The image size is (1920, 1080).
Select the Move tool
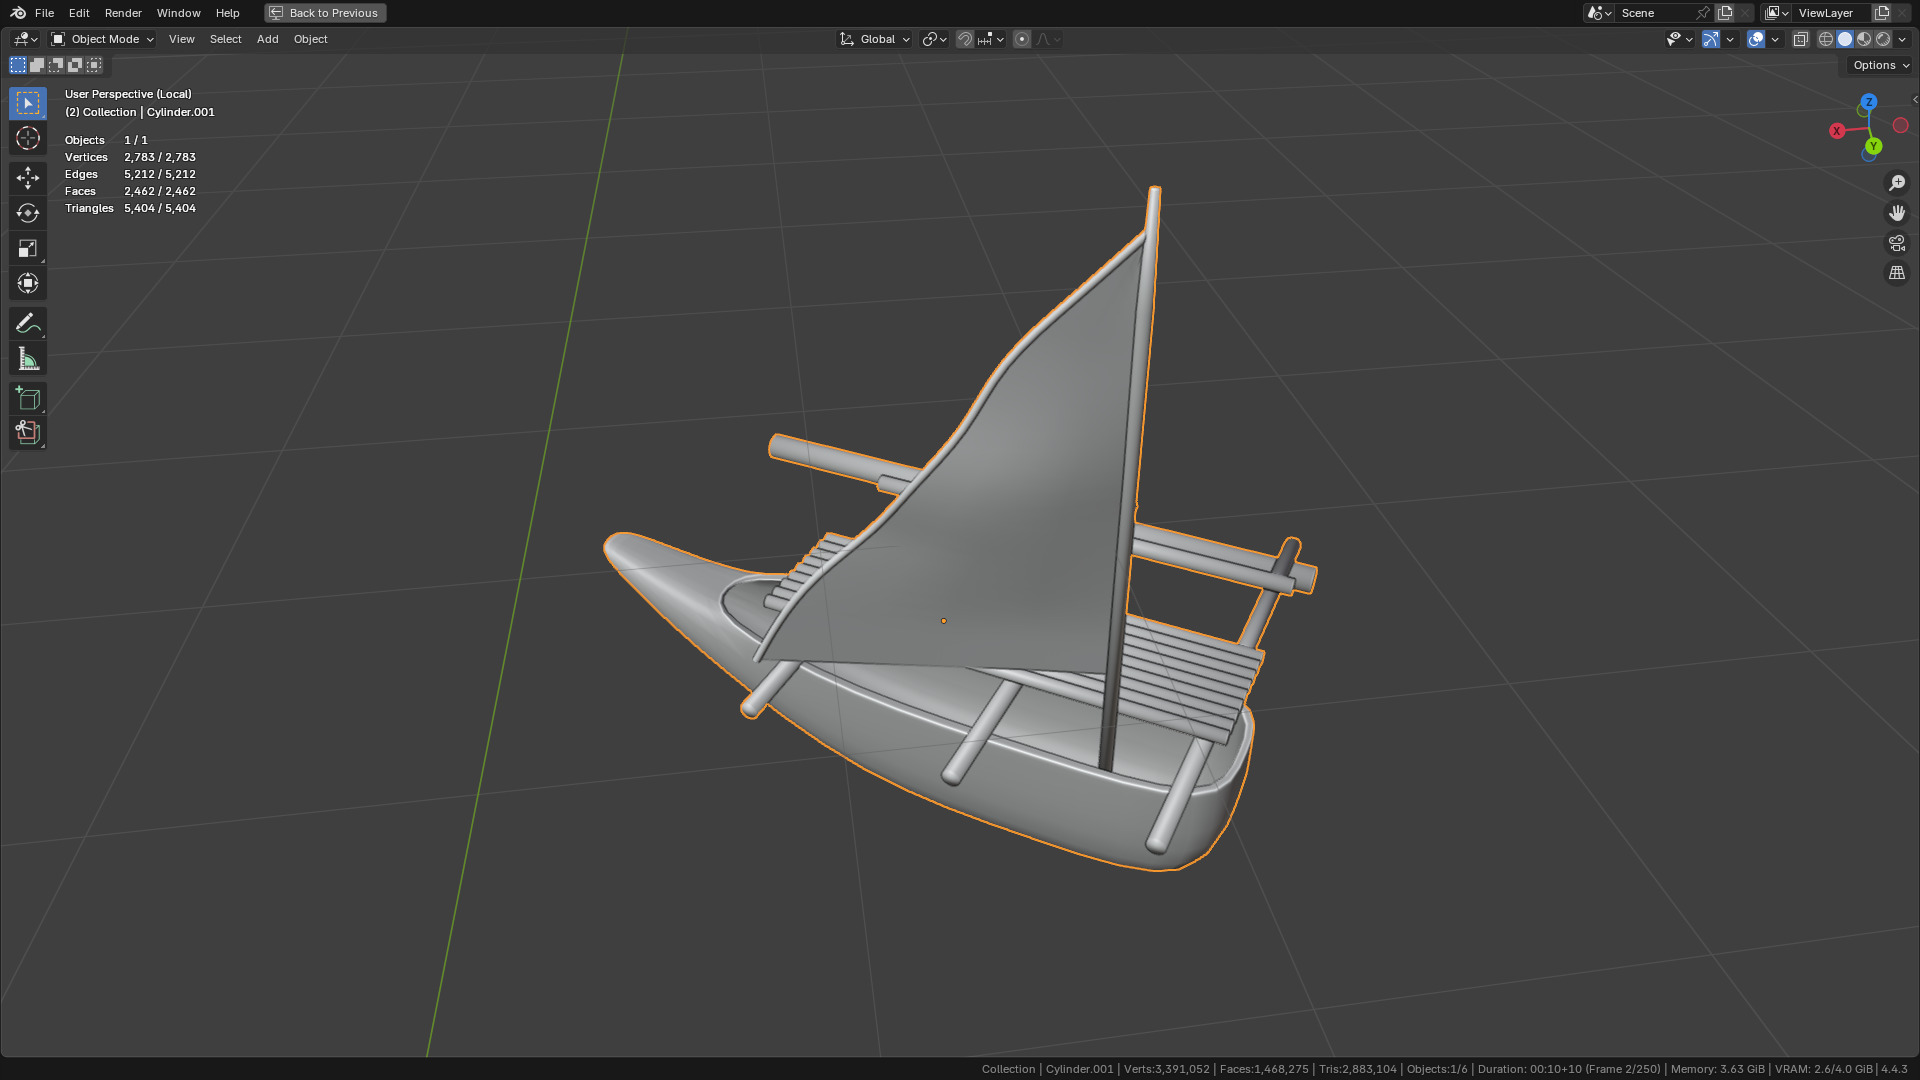pyautogui.click(x=27, y=178)
